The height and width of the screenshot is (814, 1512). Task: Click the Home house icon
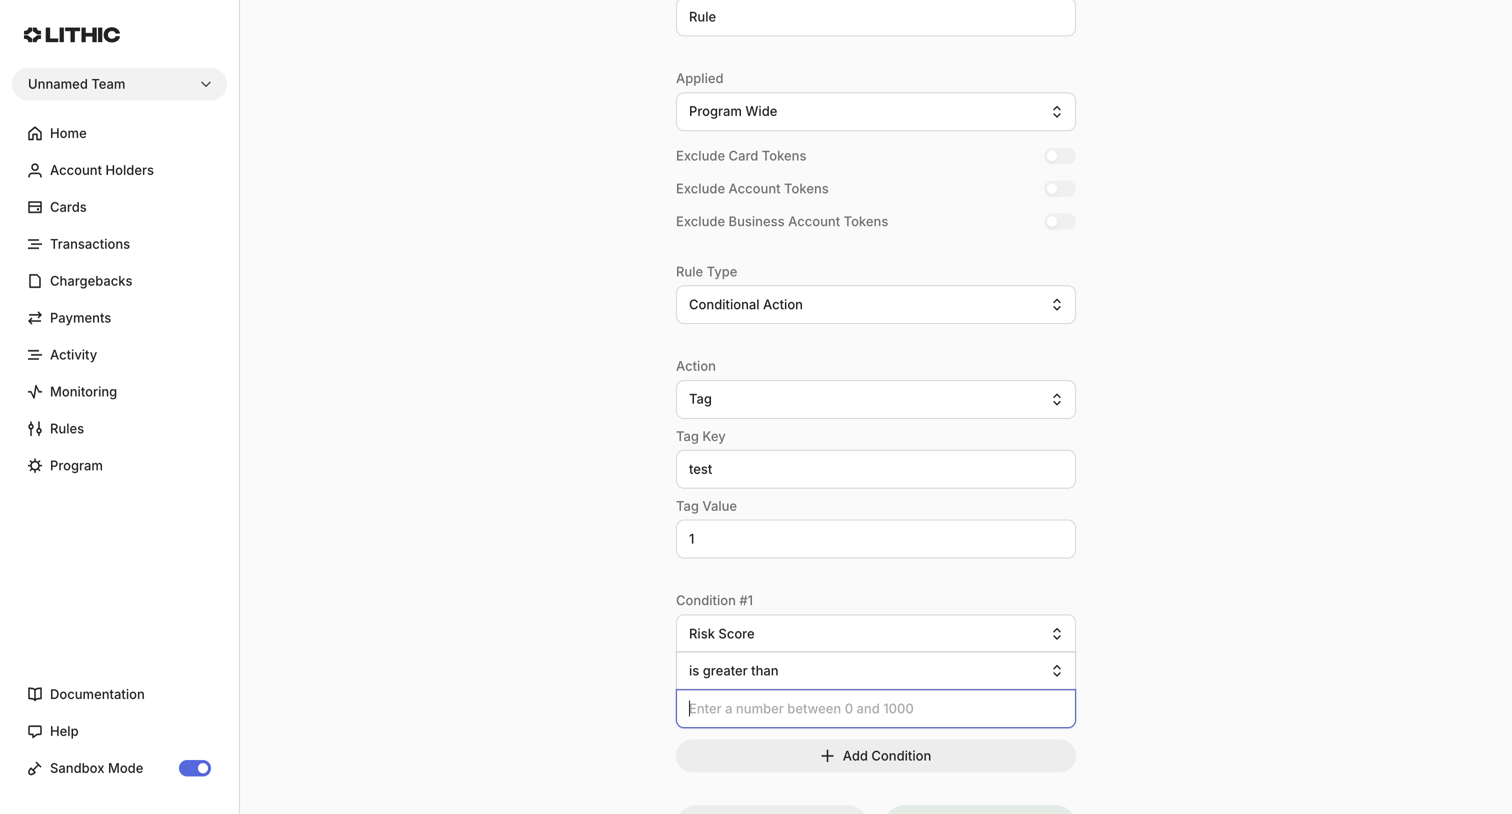(35, 133)
